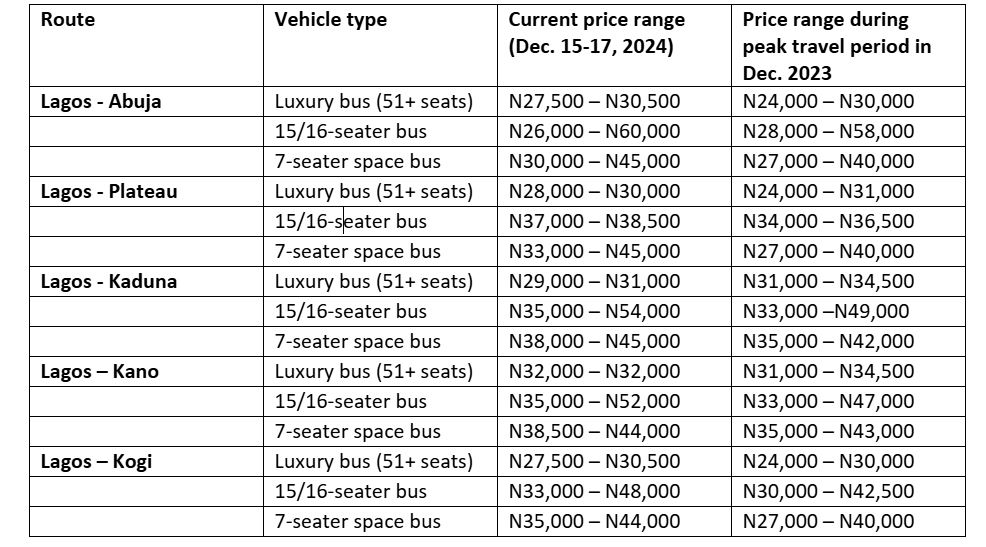Select the N35,000 – N44,000 price cell
Screen dimensions: 986x547
point(594,521)
